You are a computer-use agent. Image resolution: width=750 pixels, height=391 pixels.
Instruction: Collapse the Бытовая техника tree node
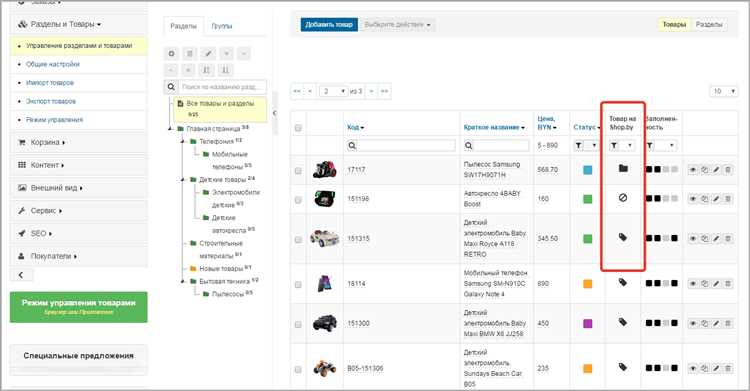[183, 281]
